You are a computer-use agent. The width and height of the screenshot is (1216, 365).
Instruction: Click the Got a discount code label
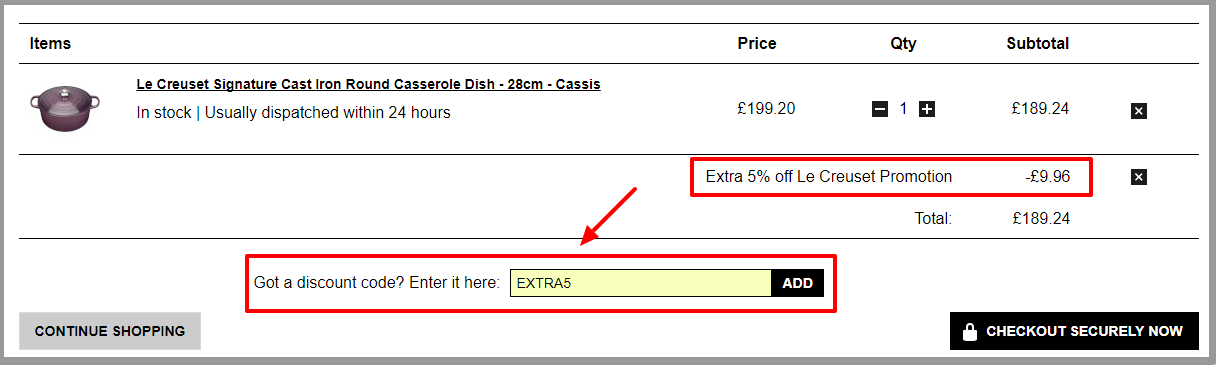(x=376, y=283)
